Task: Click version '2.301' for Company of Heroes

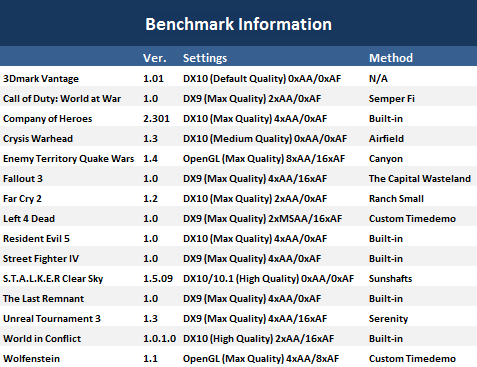Action: pos(156,119)
